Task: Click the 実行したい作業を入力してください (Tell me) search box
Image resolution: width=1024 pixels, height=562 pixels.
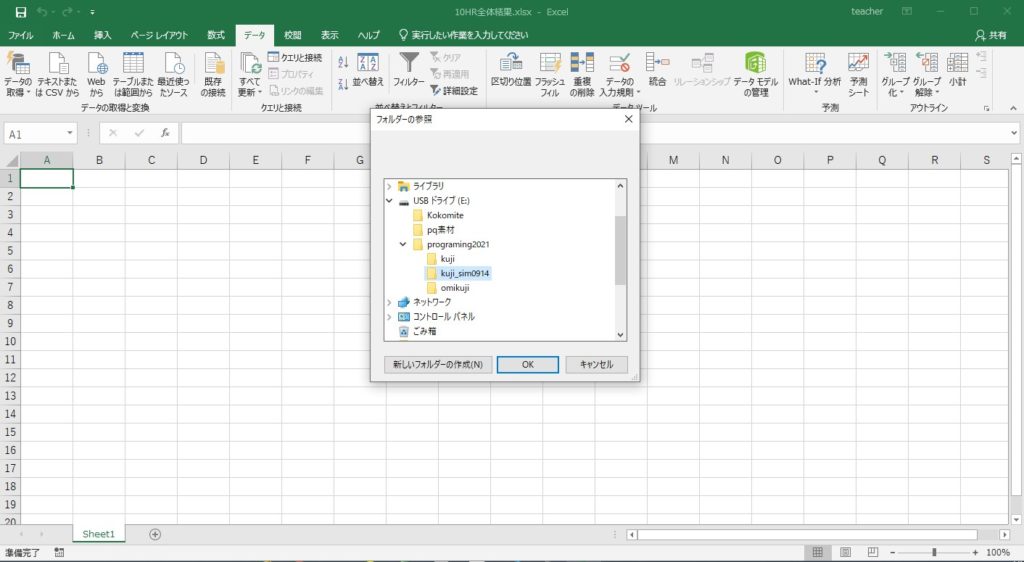Action: click(464, 35)
